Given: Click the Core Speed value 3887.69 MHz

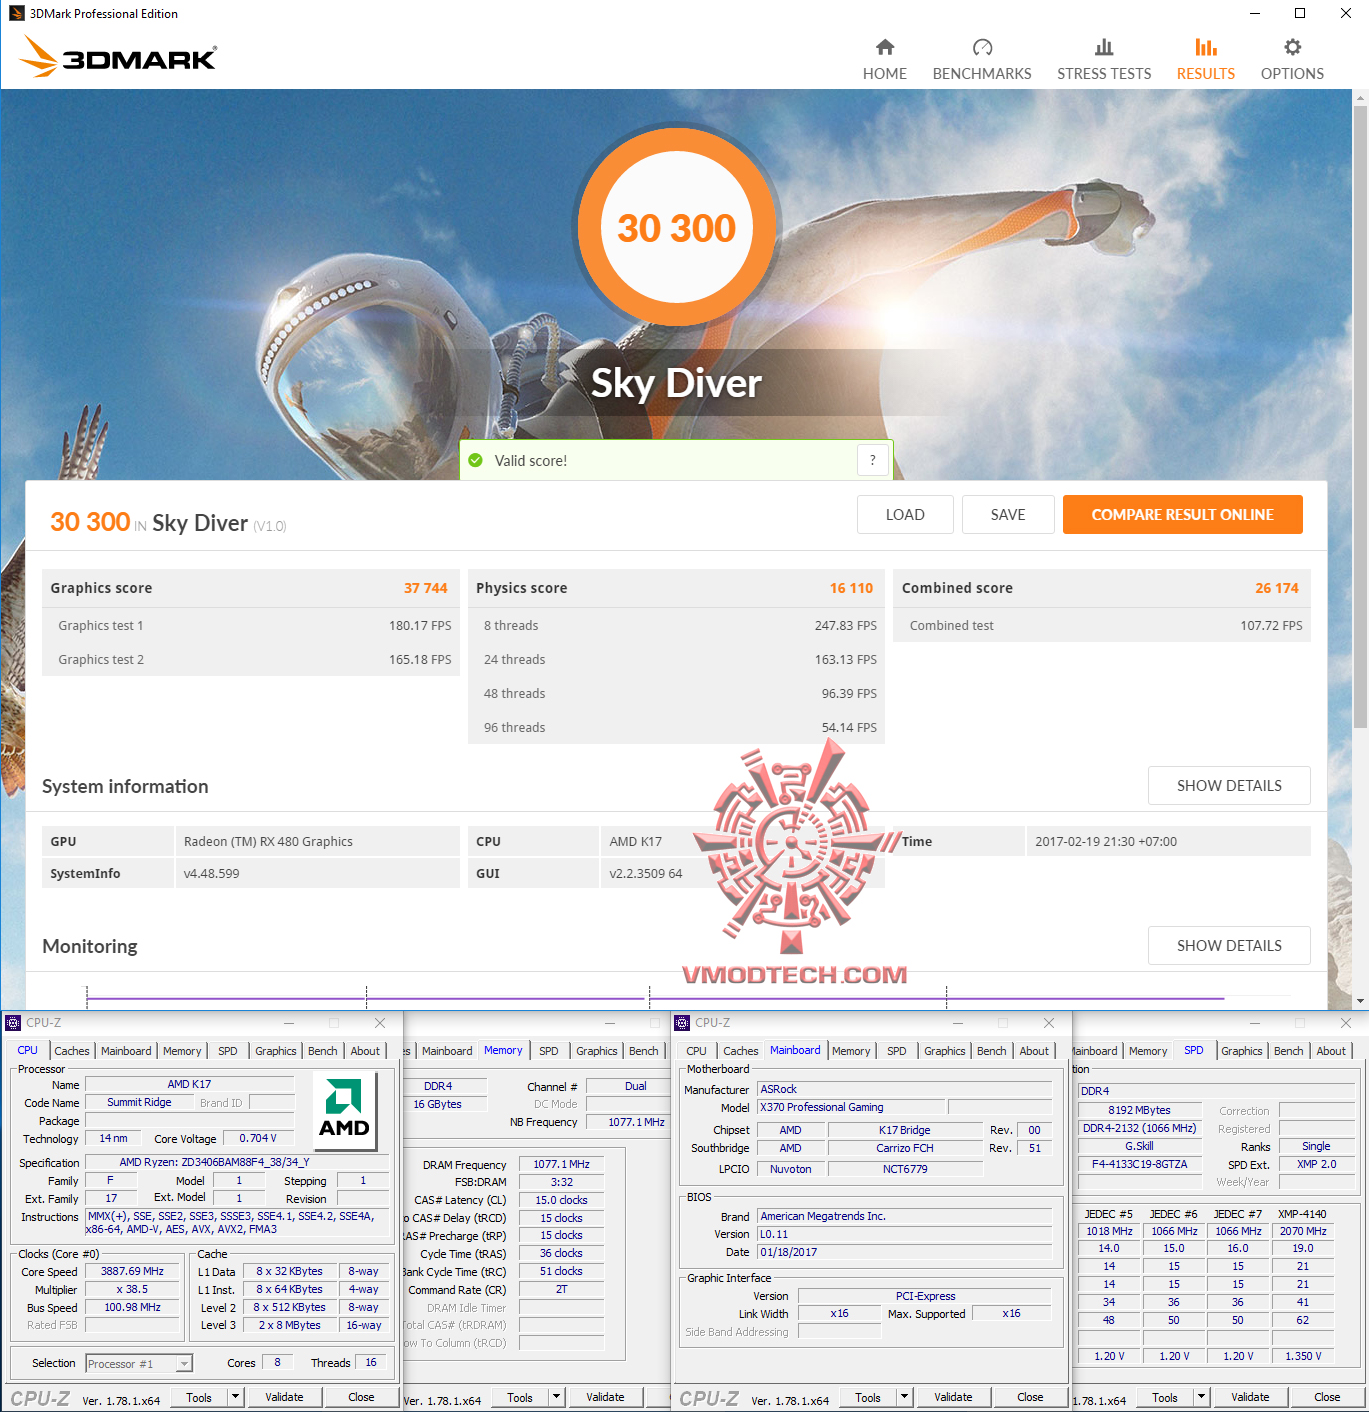Looking at the screenshot, I should pyautogui.click(x=132, y=1272).
